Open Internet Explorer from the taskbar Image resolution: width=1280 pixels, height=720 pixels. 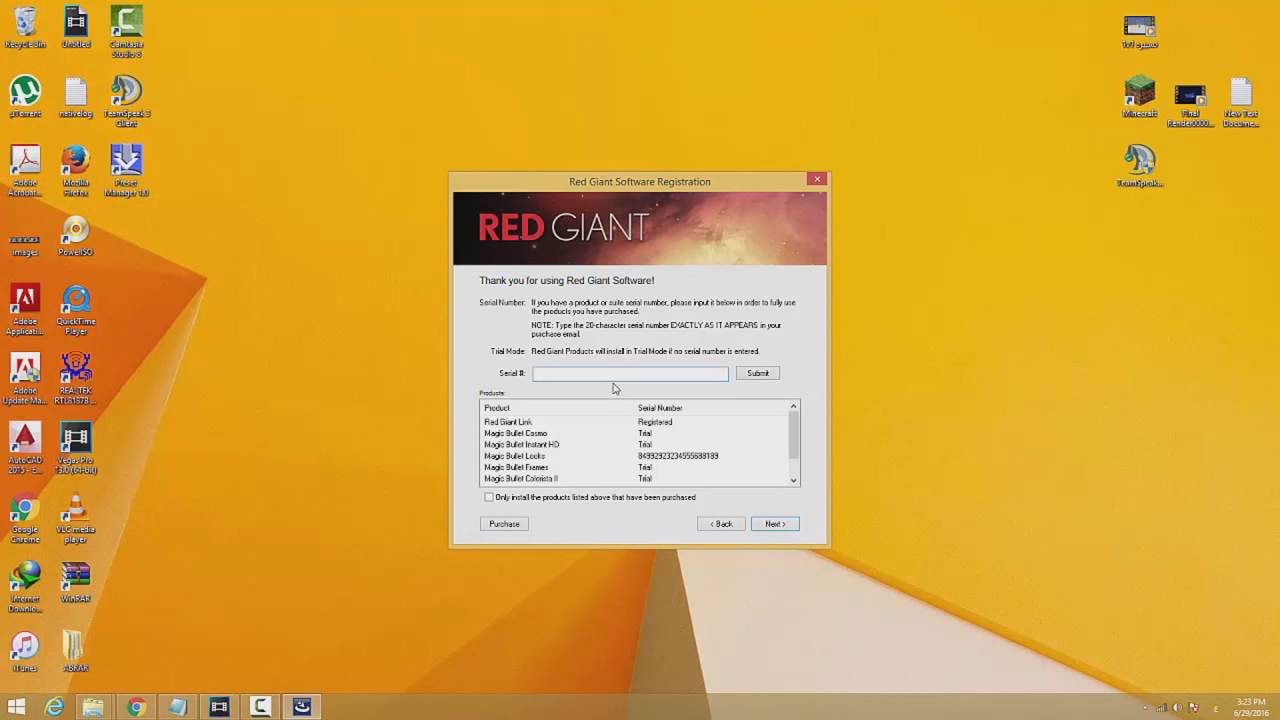point(54,707)
